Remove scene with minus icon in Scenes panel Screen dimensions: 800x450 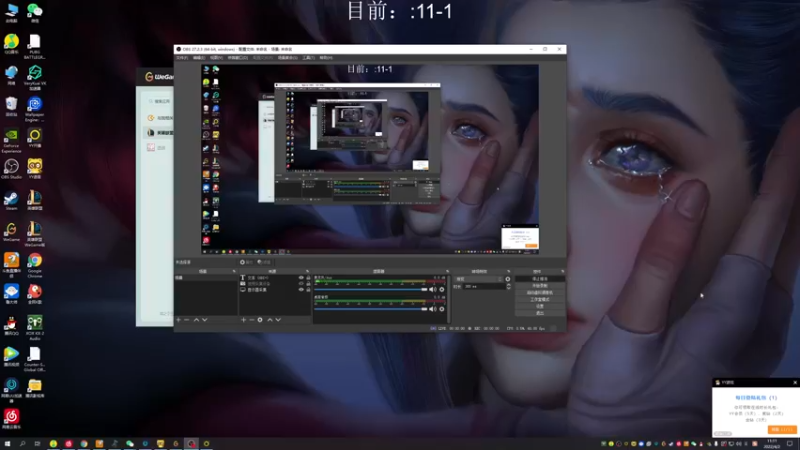(187, 319)
